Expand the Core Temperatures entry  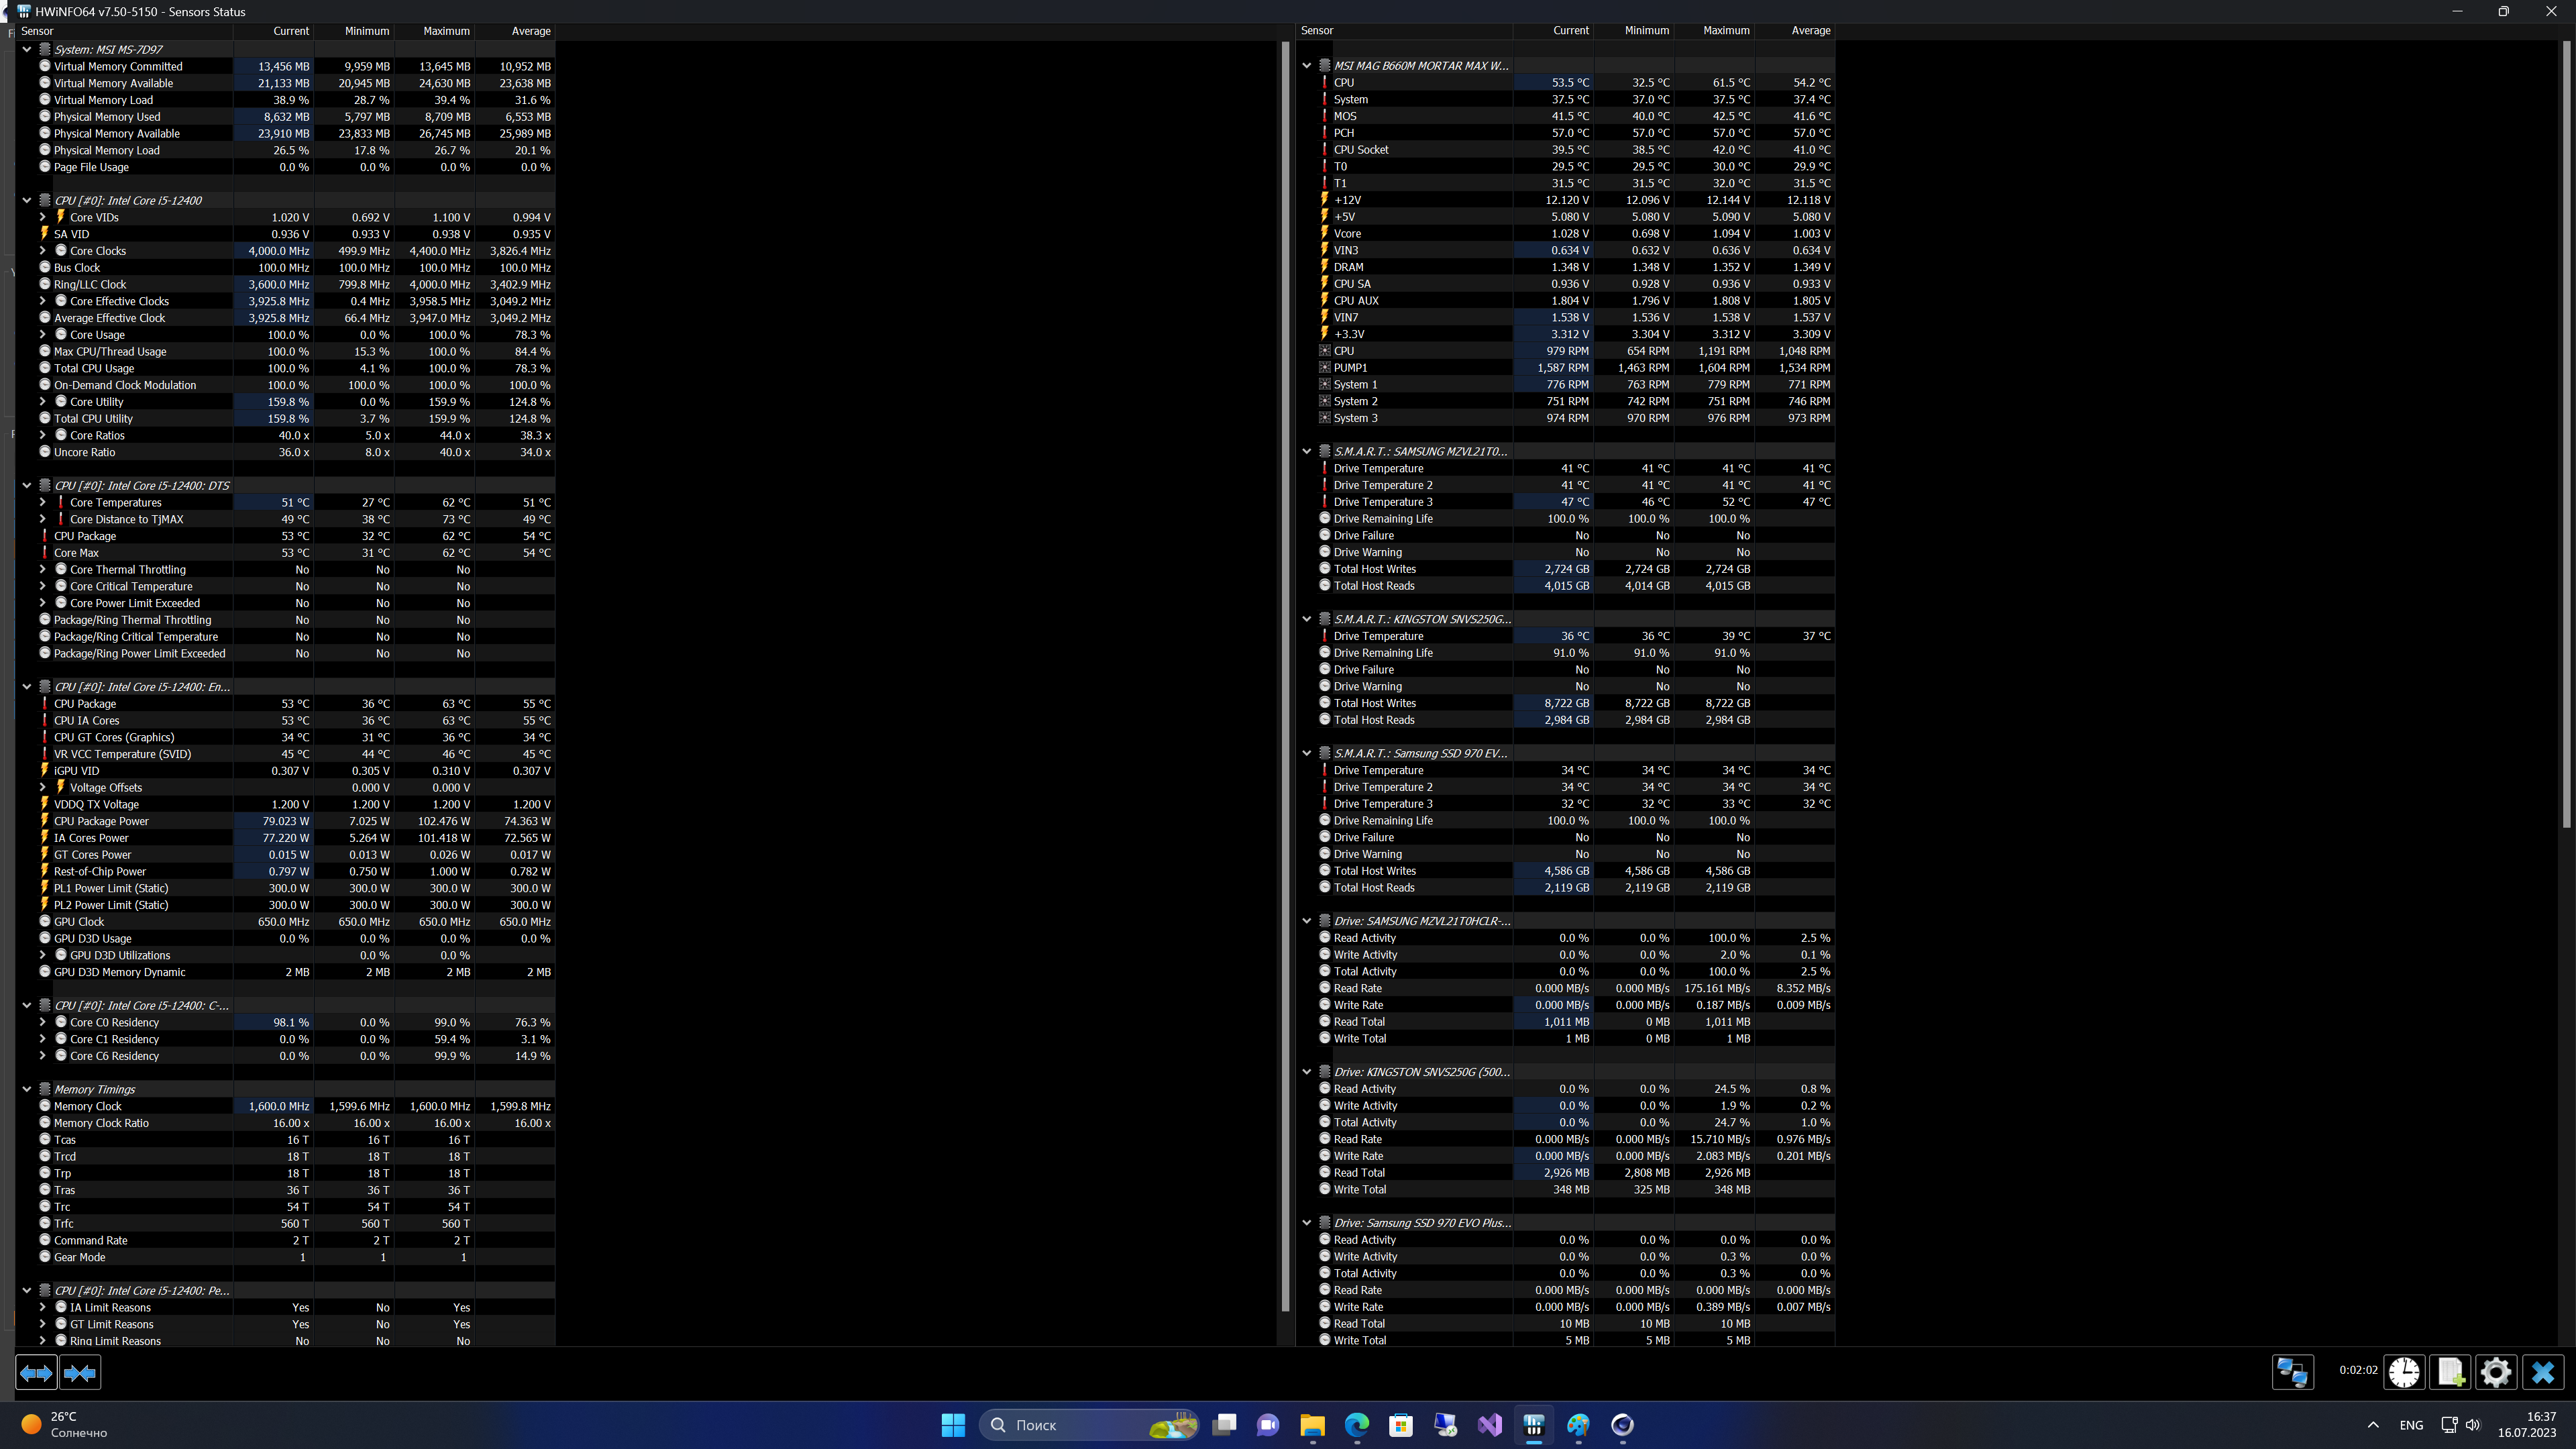tap(43, 503)
